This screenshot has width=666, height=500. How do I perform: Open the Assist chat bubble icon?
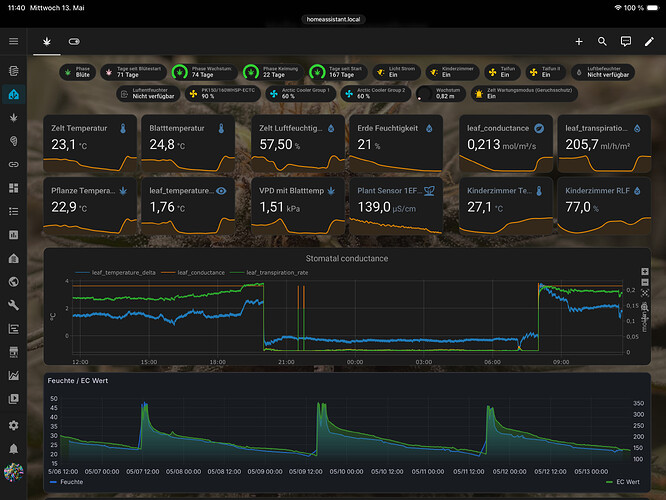click(x=625, y=41)
